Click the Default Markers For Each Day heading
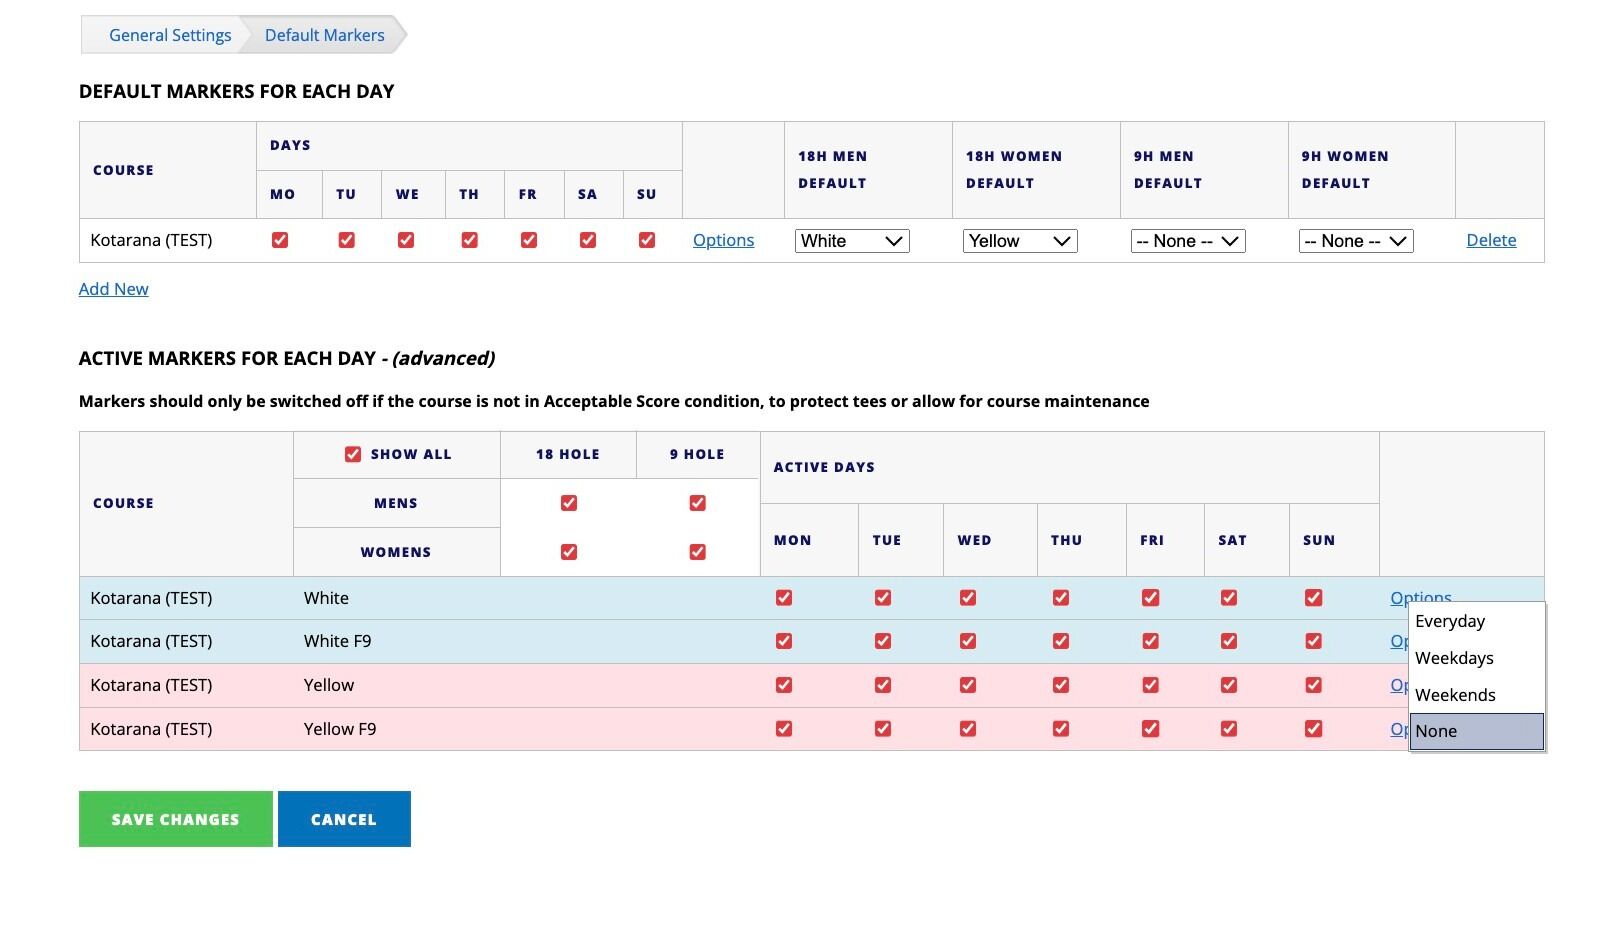The image size is (1620, 927). 236,91
